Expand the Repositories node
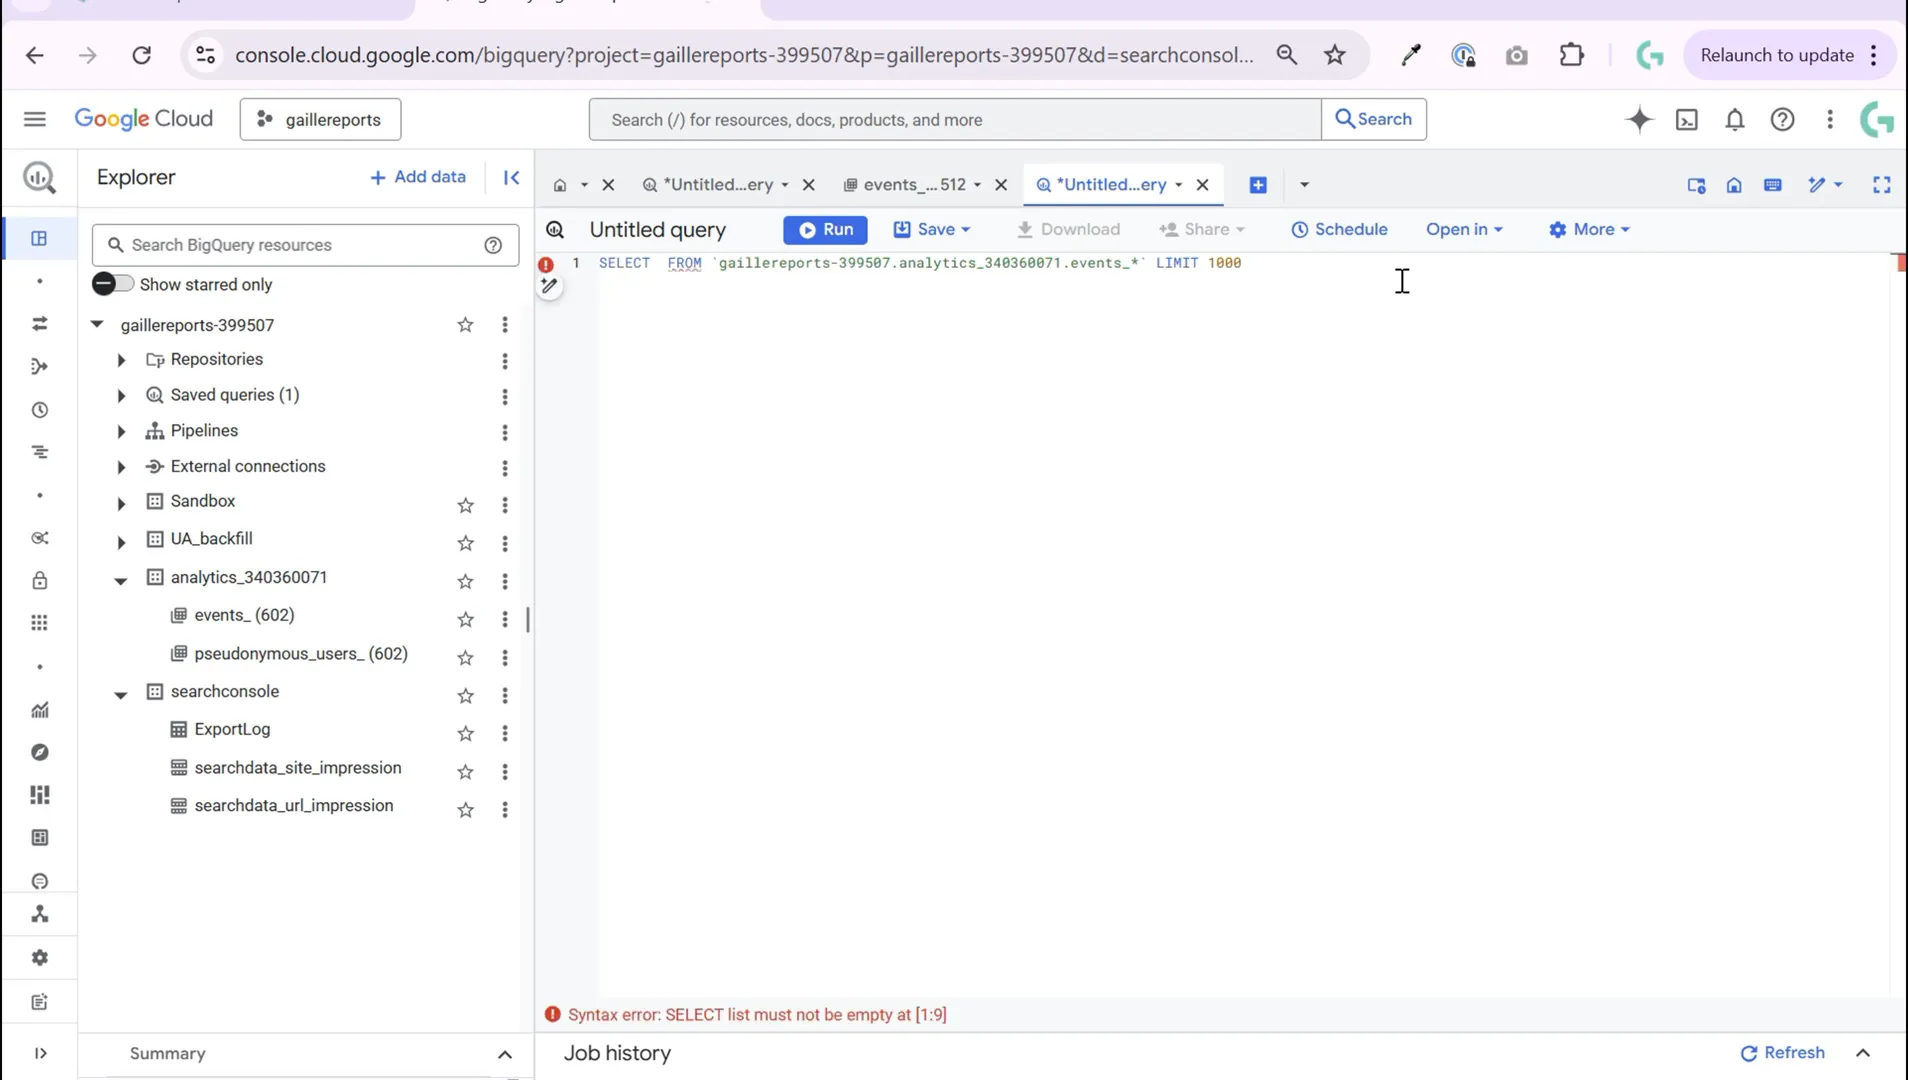Screen dimensions: 1908x1080 point(121,360)
